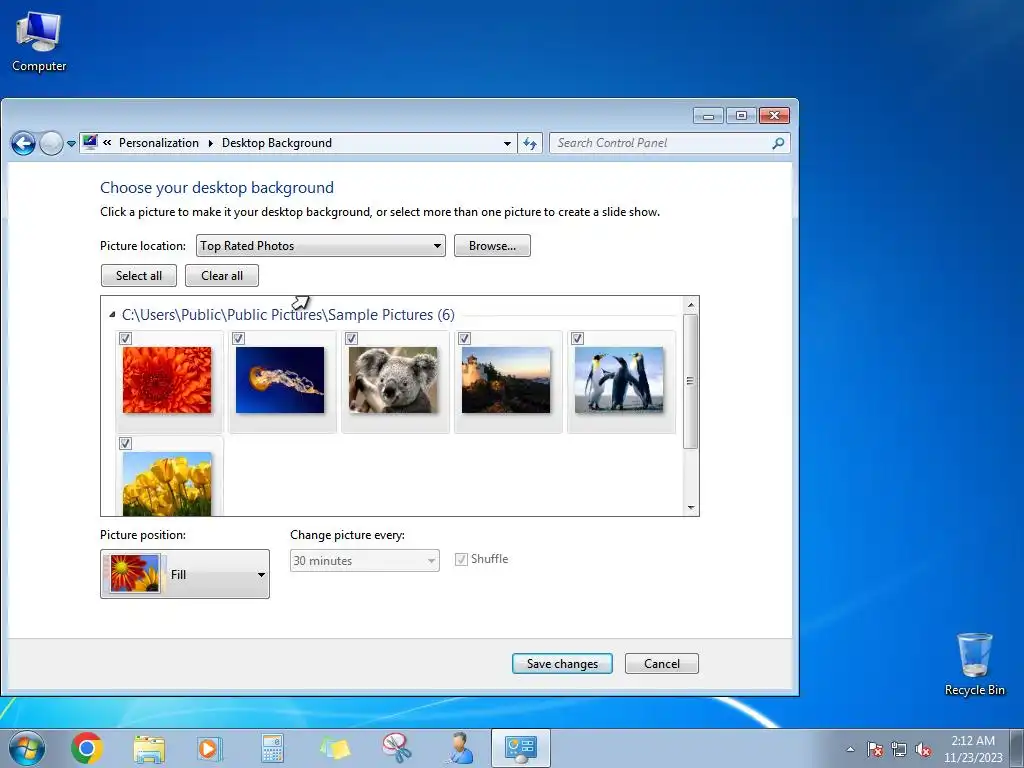Show hidden tray icons arrow
Image resolution: width=1024 pixels, height=768 pixels.
(x=850, y=749)
